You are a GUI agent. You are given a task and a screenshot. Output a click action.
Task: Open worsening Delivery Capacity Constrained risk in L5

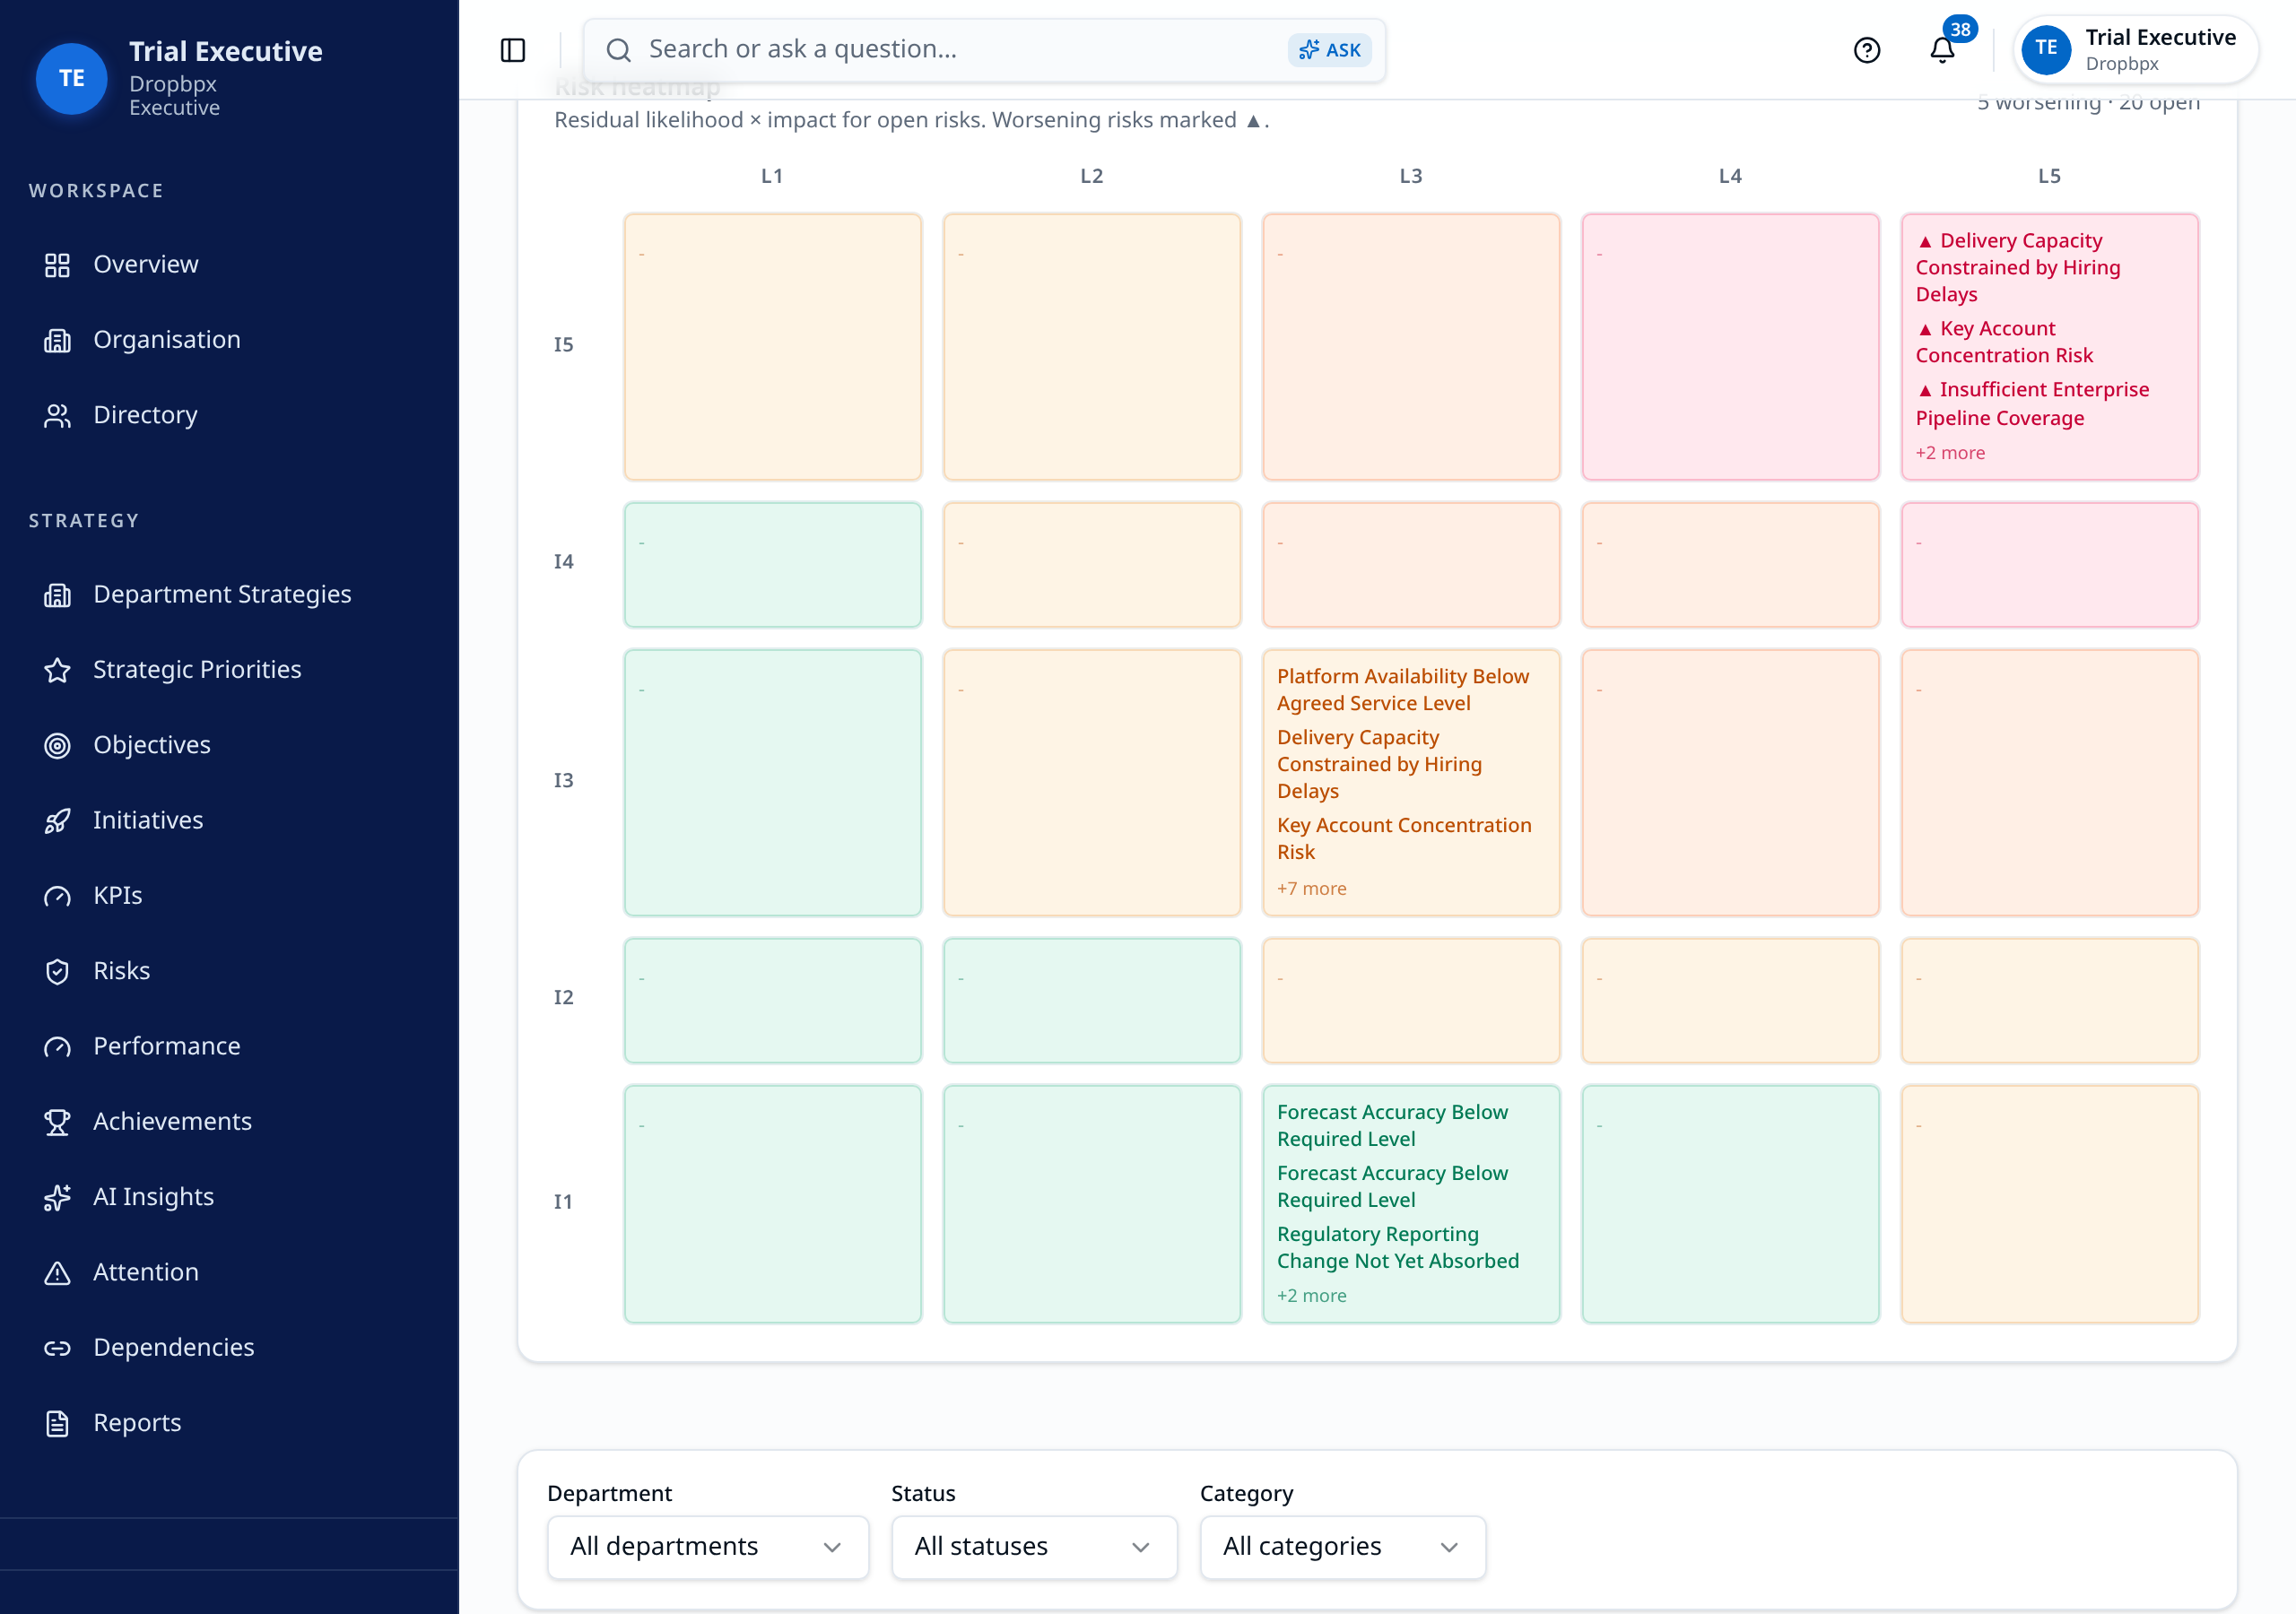point(2017,267)
